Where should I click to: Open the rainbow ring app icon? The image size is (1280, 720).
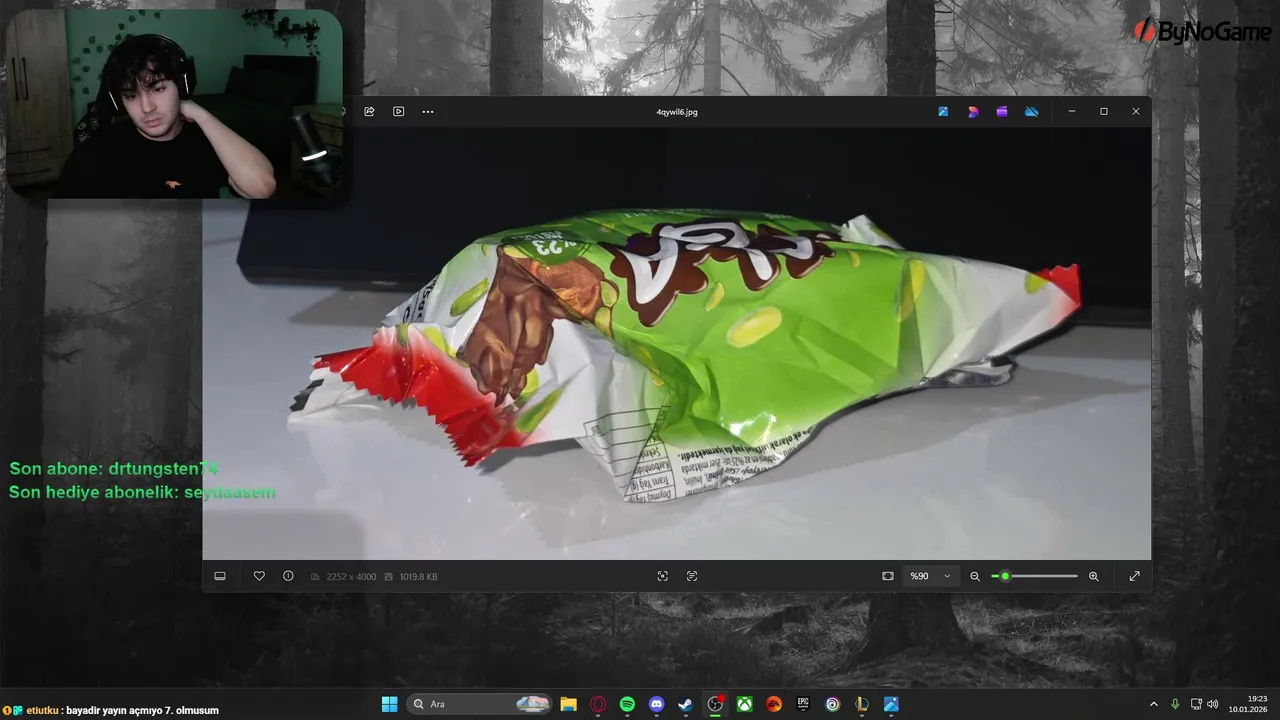tap(832, 704)
